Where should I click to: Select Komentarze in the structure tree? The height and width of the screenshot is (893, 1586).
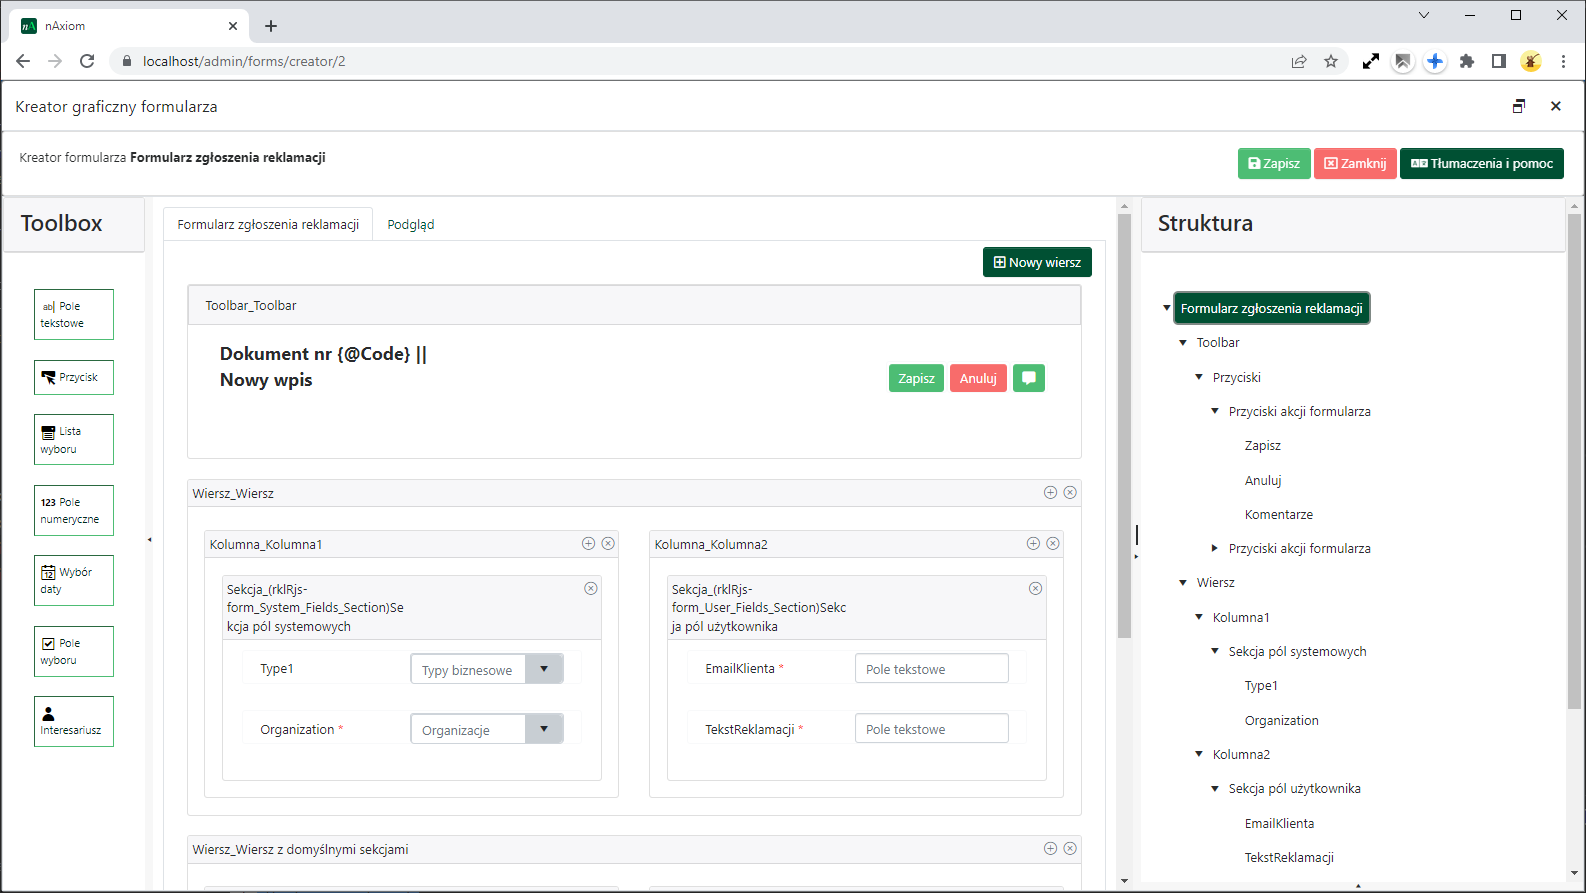click(x=1279, y=514)
